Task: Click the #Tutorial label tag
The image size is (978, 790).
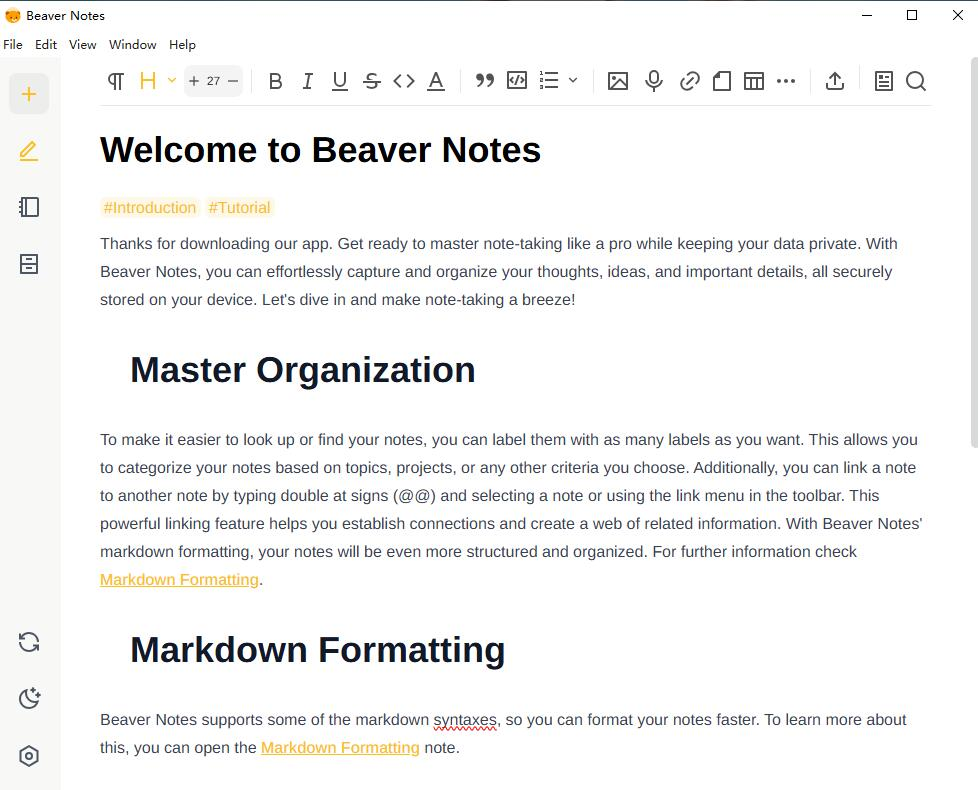Action: [239, 208]
